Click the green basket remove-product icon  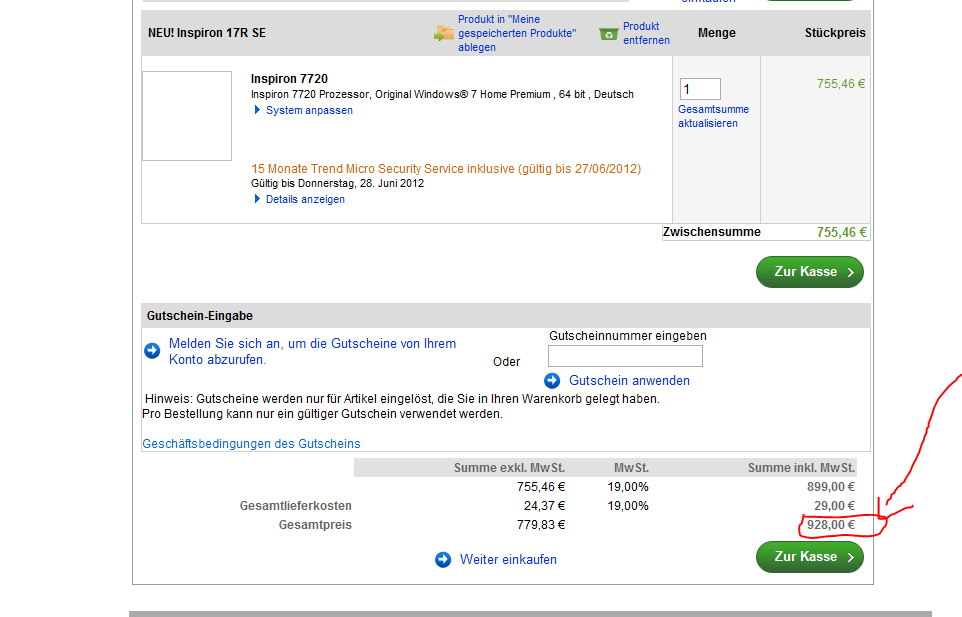coord(608,34)
